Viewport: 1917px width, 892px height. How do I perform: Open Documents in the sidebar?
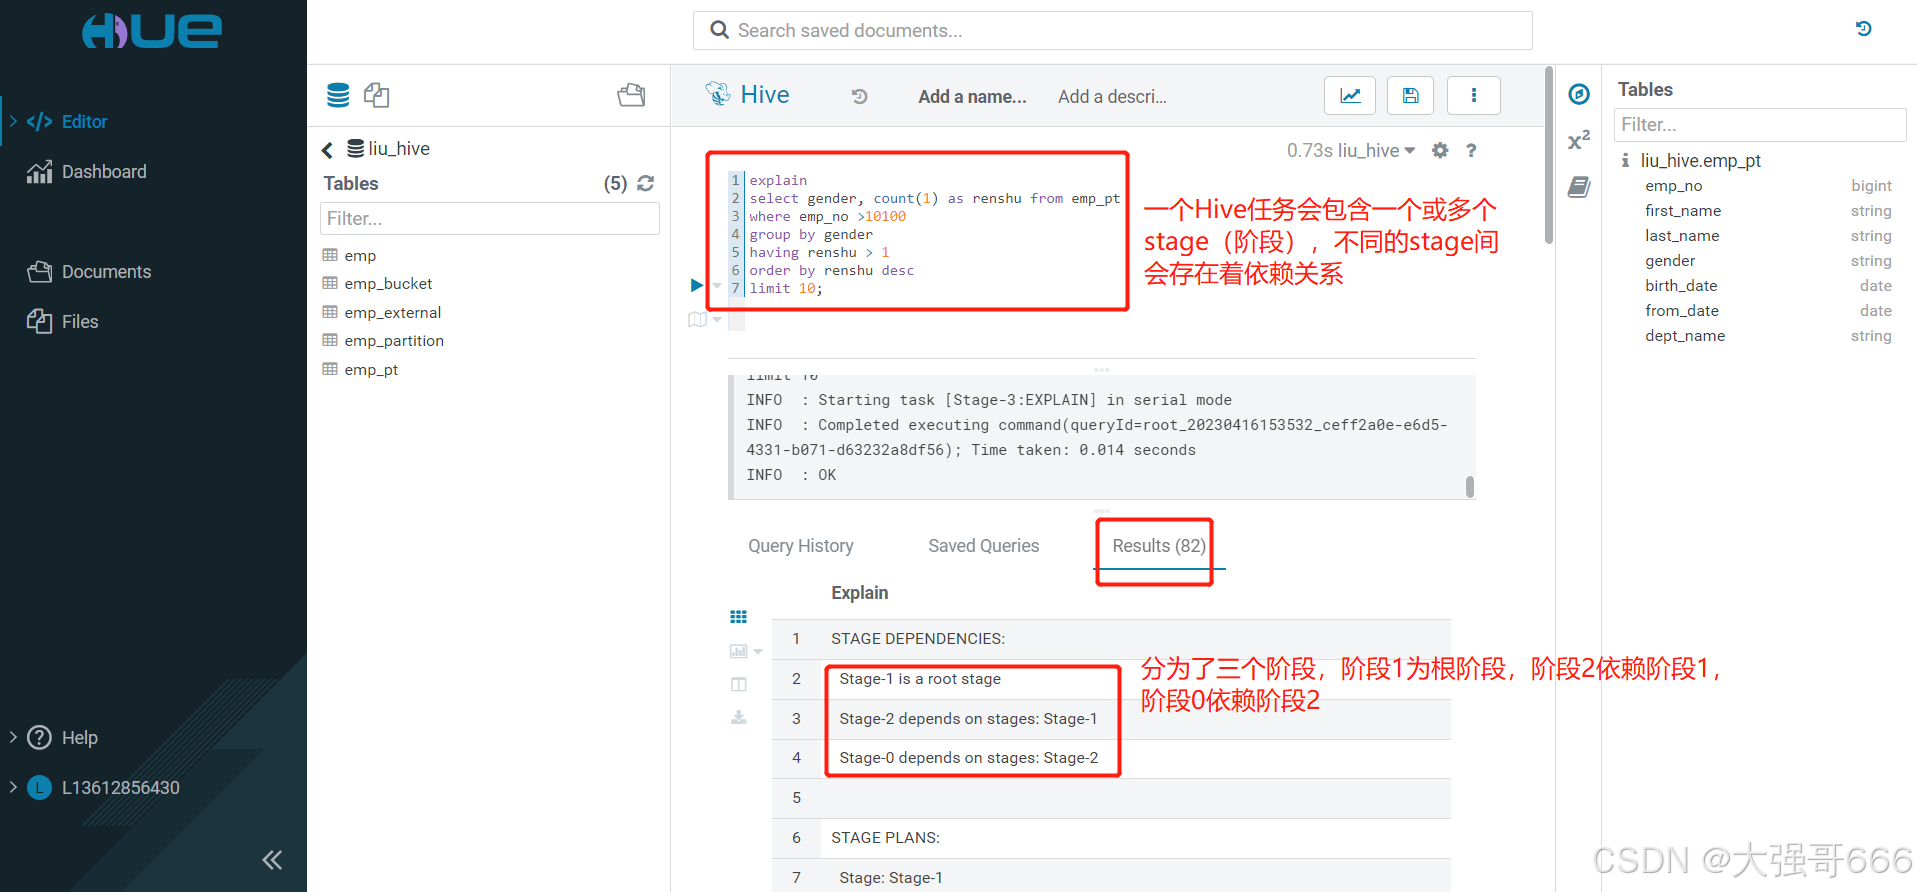[x=106, y=272]
